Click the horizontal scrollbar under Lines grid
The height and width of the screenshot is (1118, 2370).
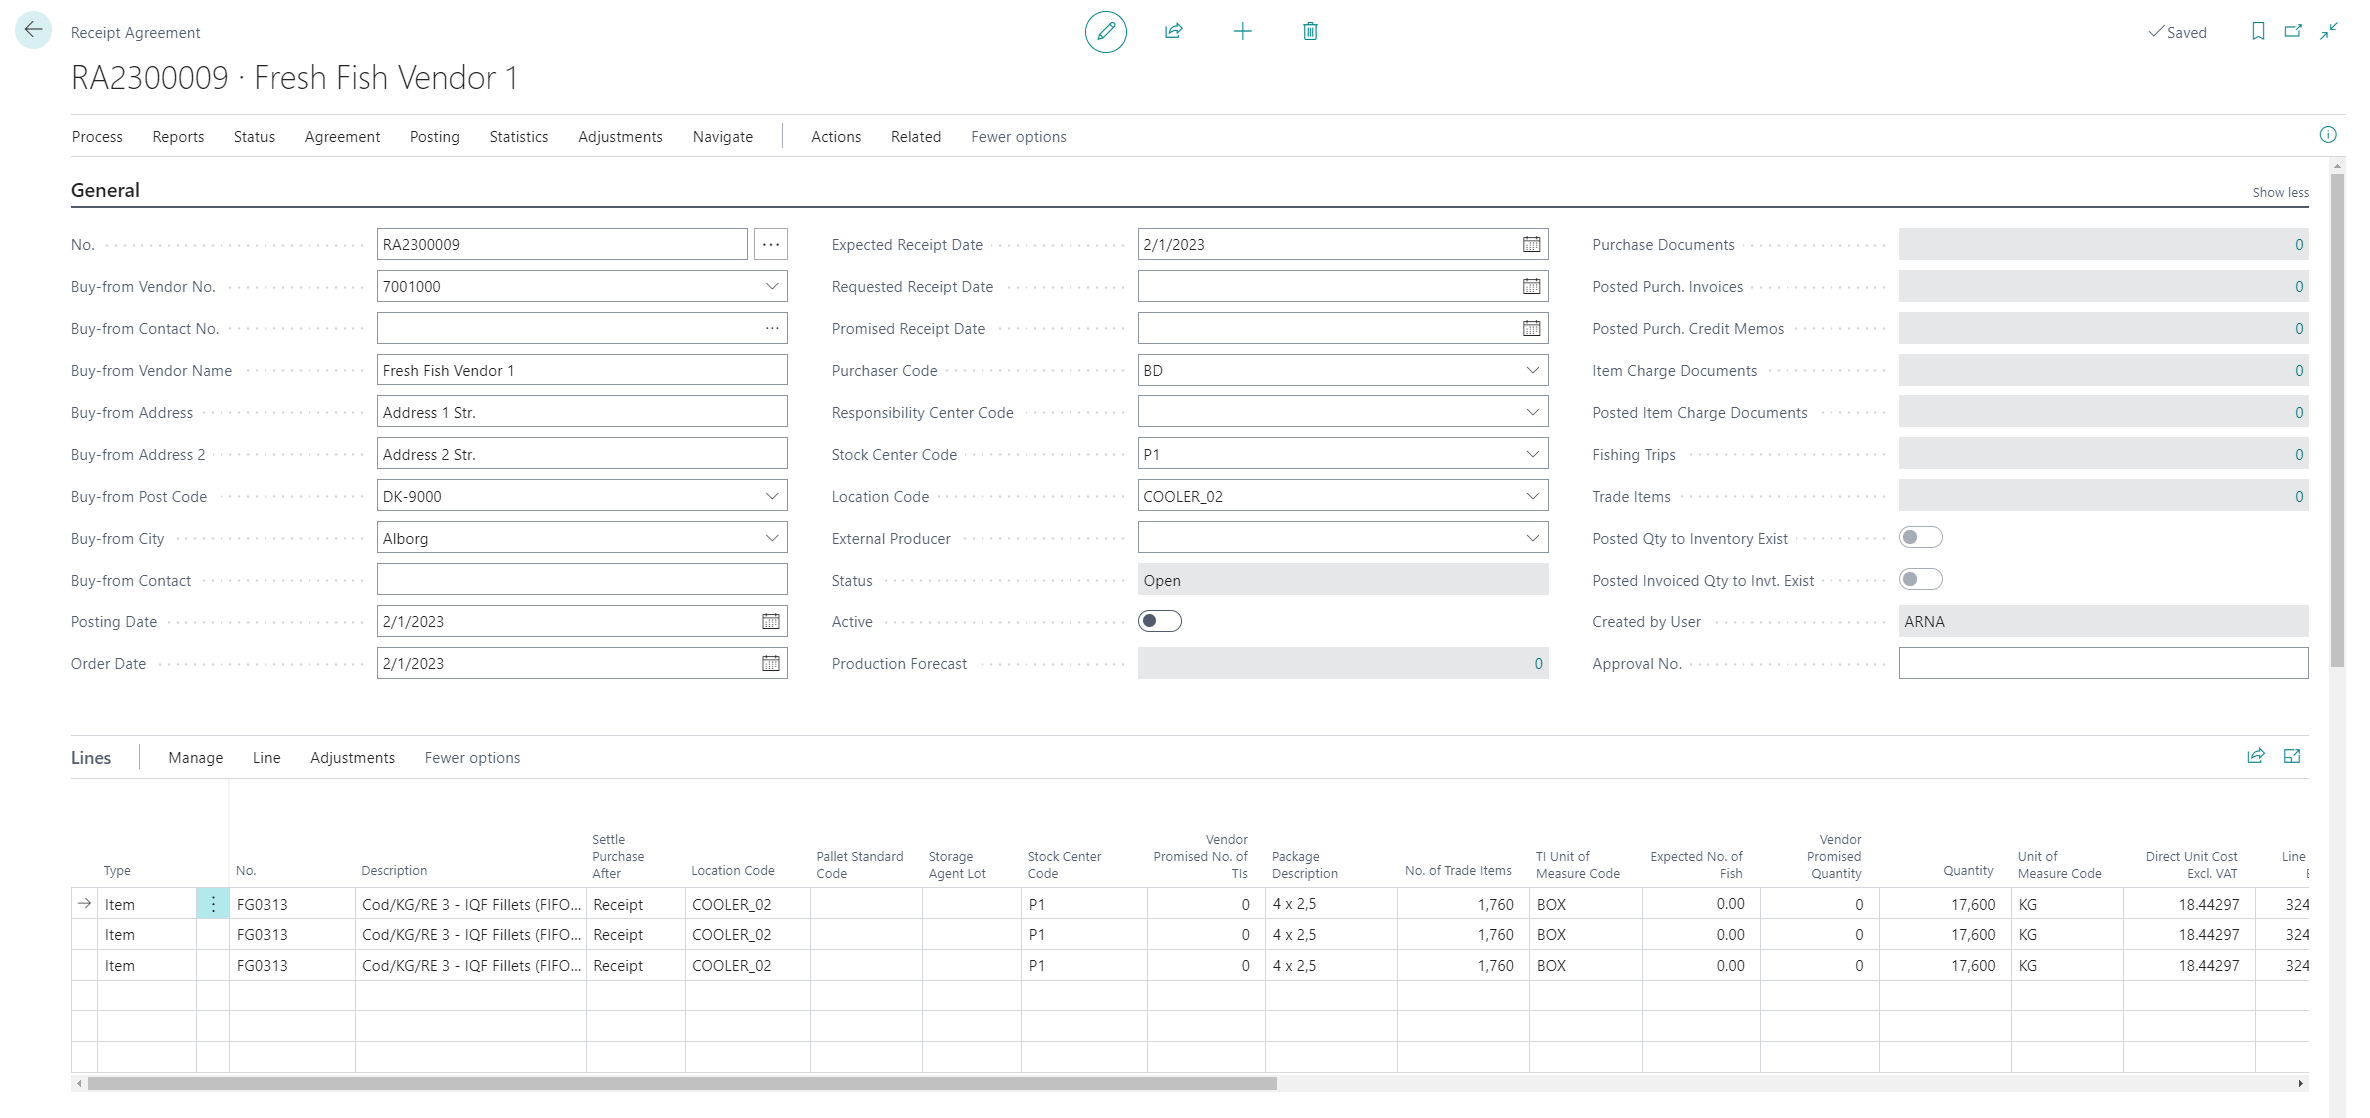680,1084
